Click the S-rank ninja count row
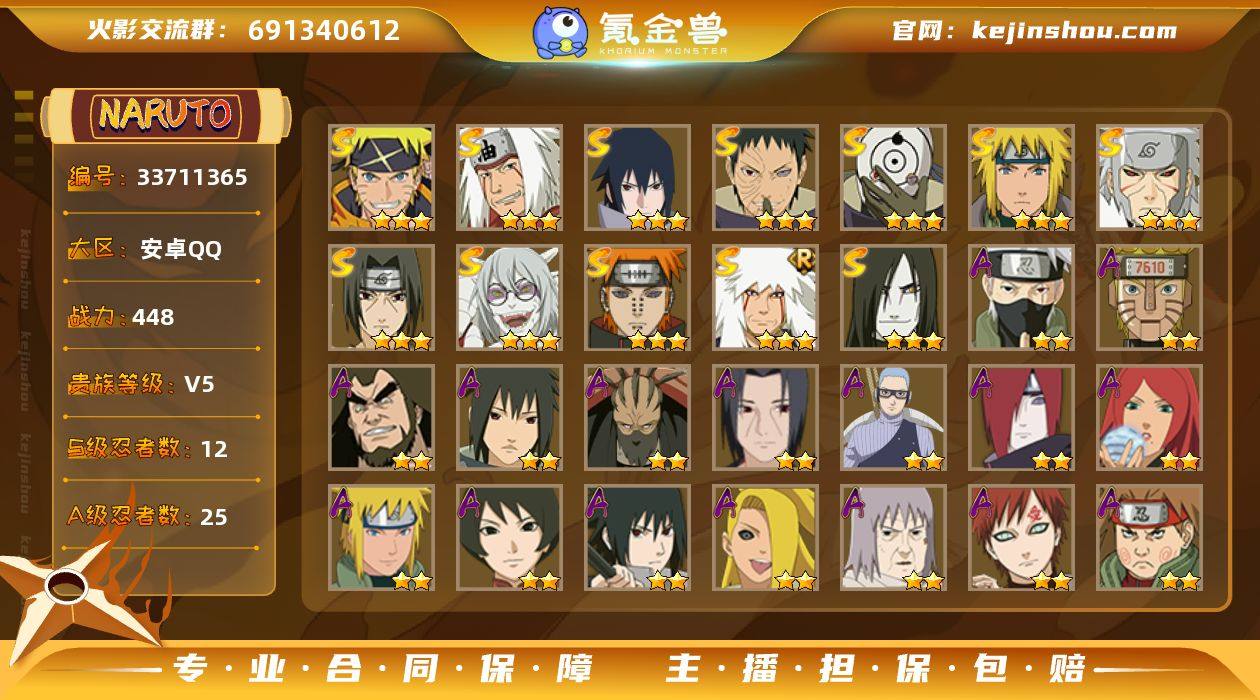This screenshot has width=1260, height=700. tap(149, 449)
